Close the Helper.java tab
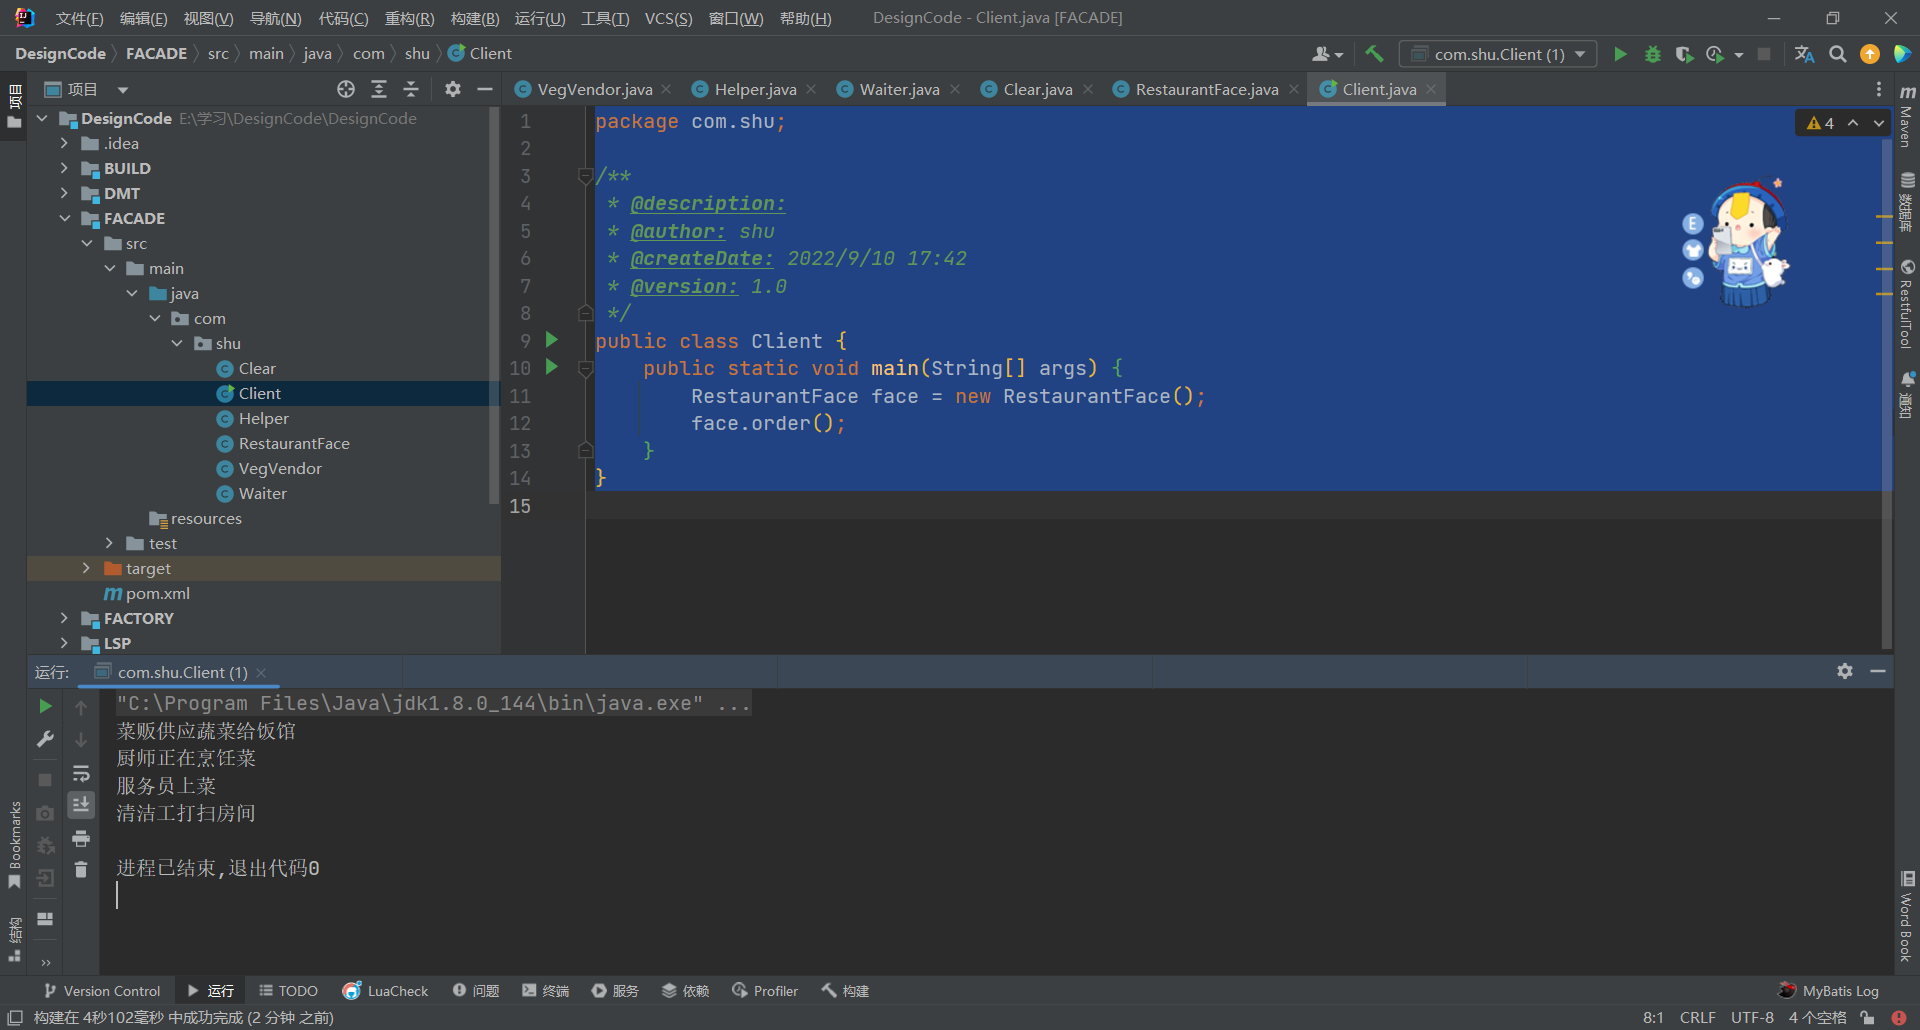1920x1030 pixels. [x=811, y=89]
